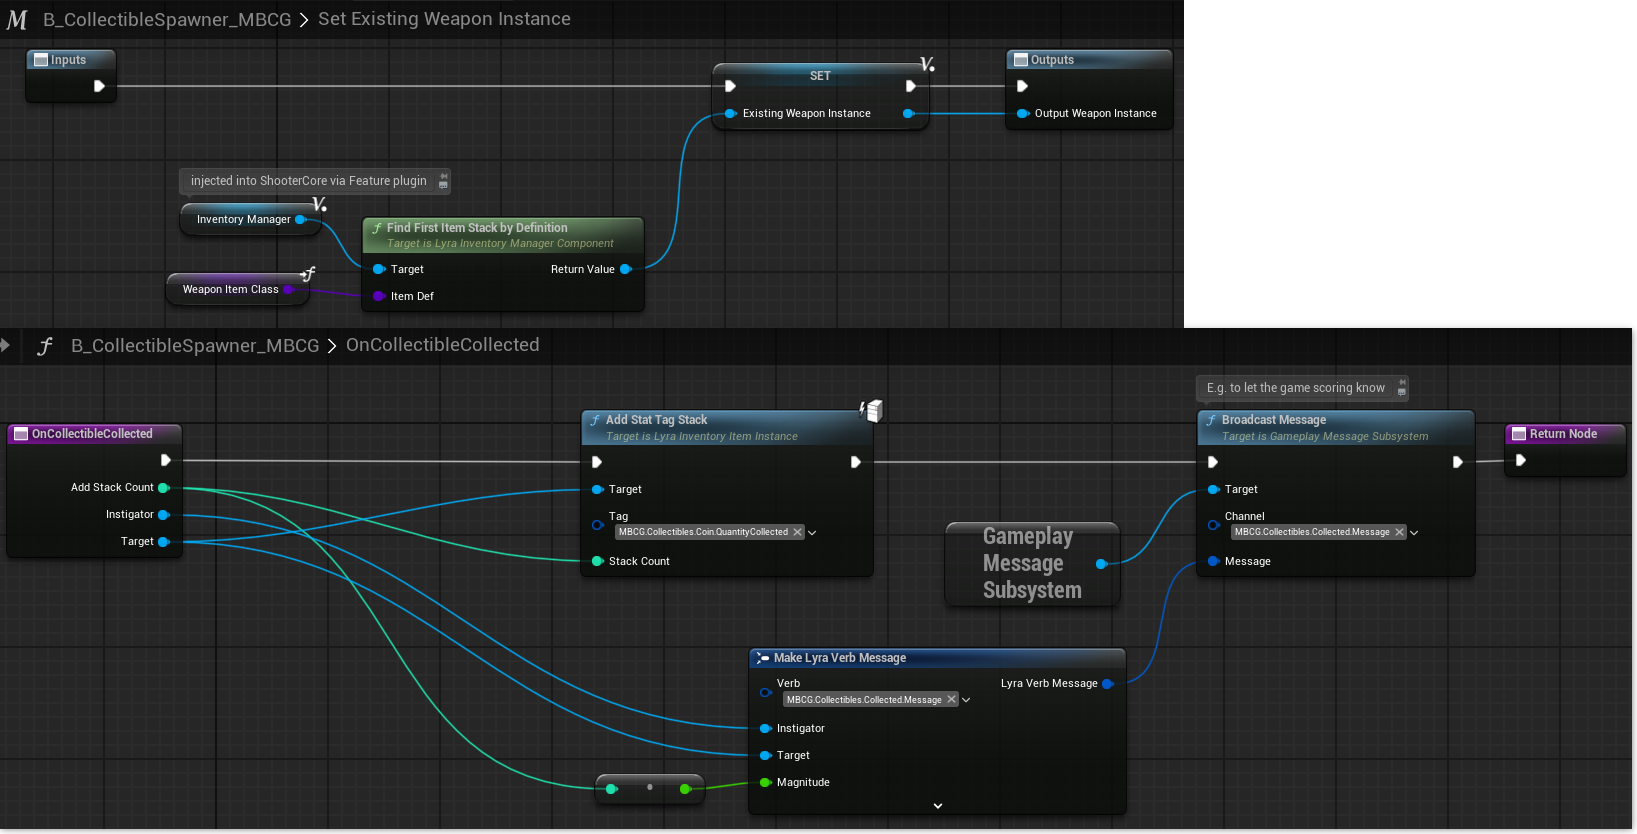Toggle the pin on the 'injected into ShooterCore' comment bubble
Image resolution: width=1637 pixels, height=834 pixels.
[443, 181]
